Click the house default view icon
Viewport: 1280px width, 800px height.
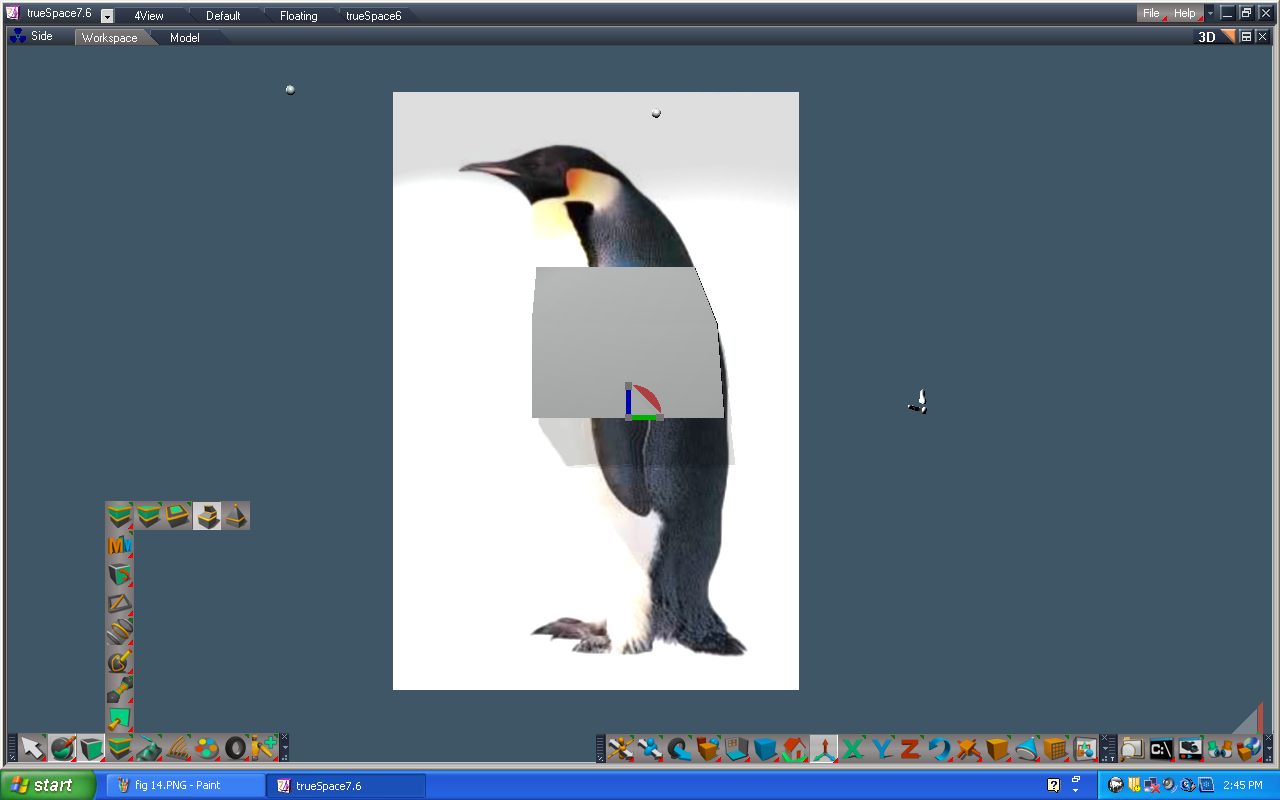(795, 746)
